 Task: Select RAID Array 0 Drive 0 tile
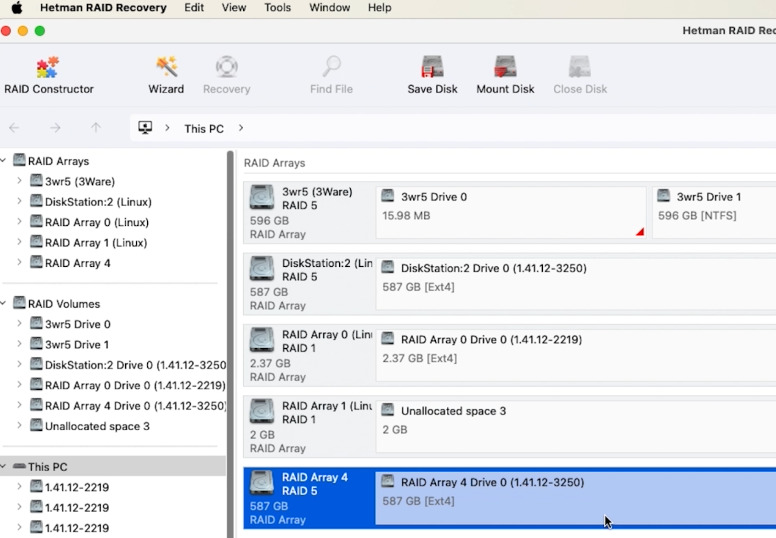[576, 355]
